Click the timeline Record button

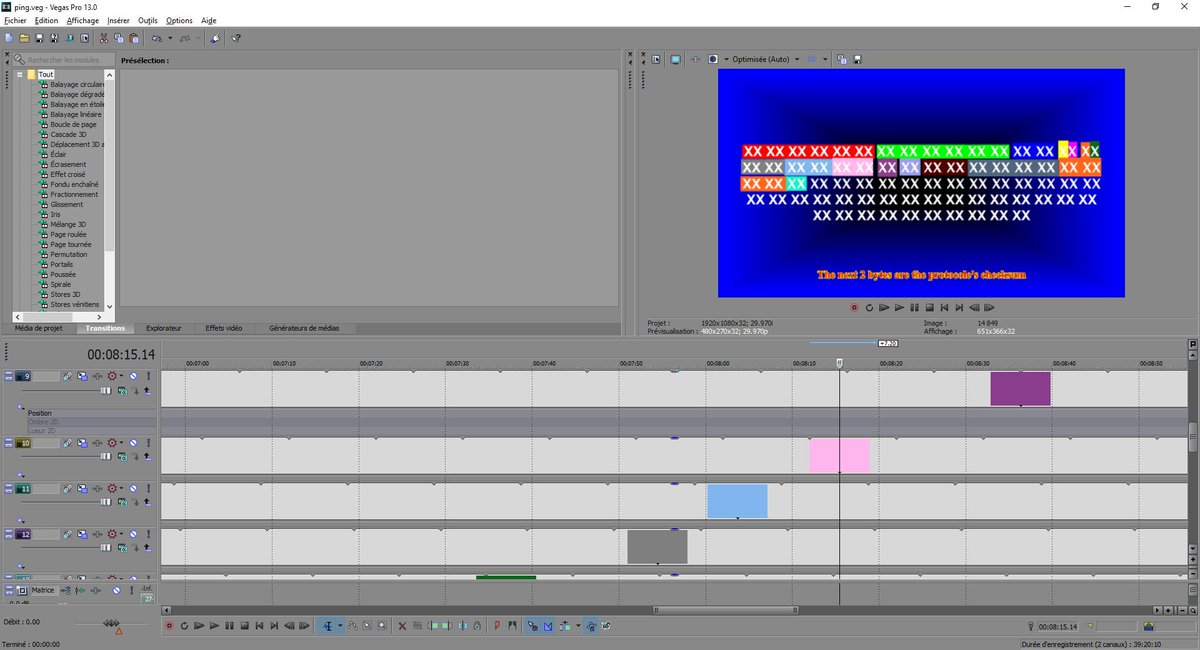click(168, 625)
